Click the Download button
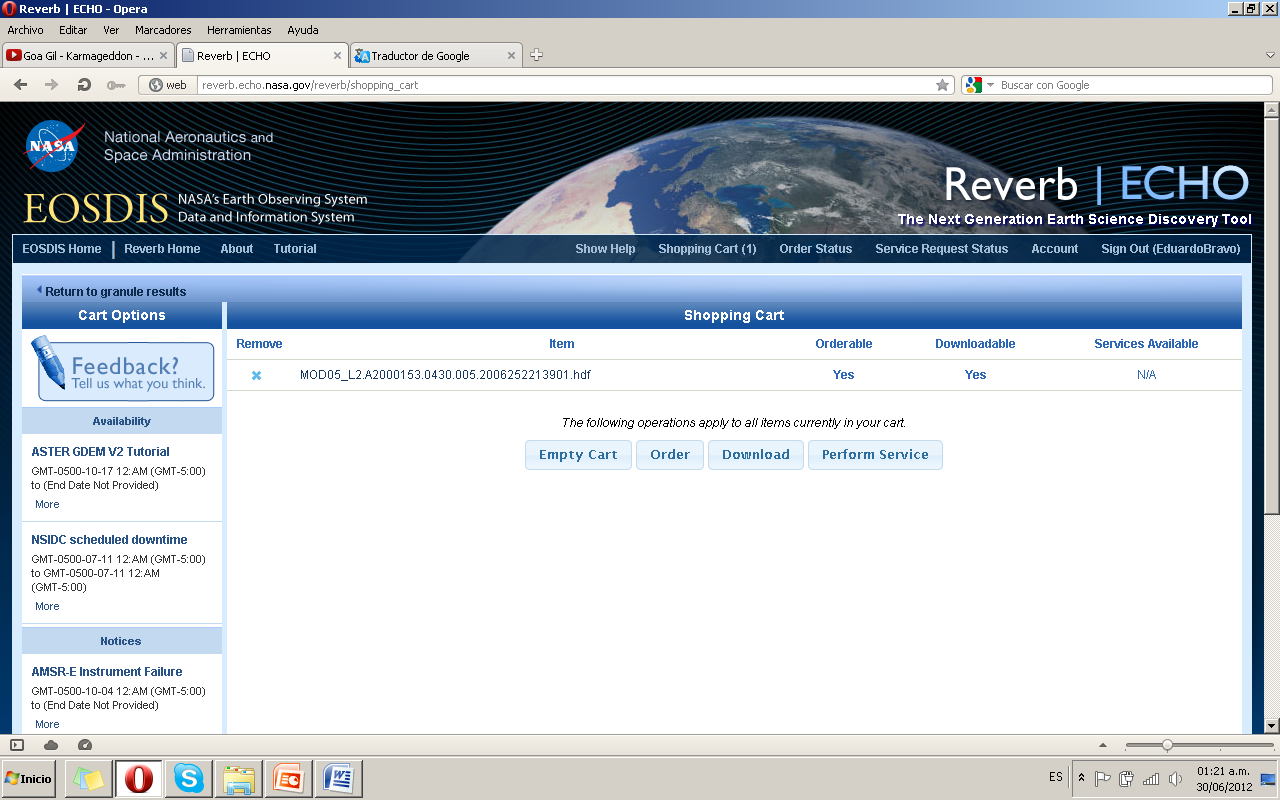Screen dimensions: 1280x800 click(756, 455)
